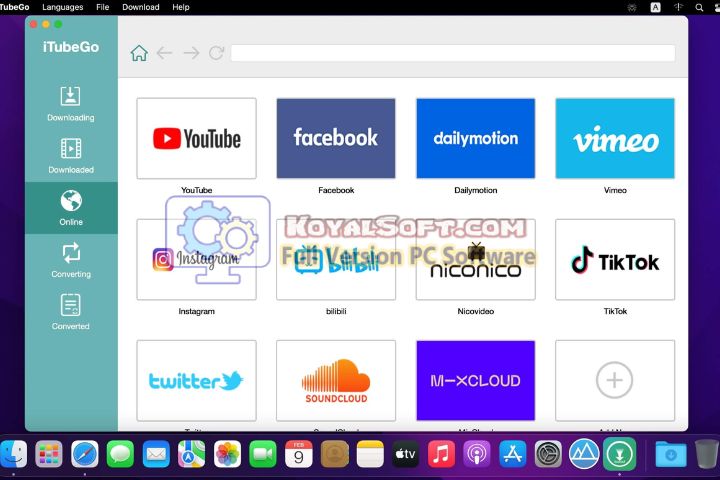Open the TikTok site tile
The height and width of the screenshot is (480, 720).
coord(615,260)
